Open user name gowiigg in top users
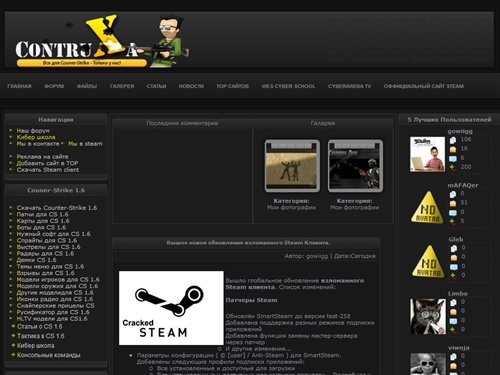 [x=460, y=131]
